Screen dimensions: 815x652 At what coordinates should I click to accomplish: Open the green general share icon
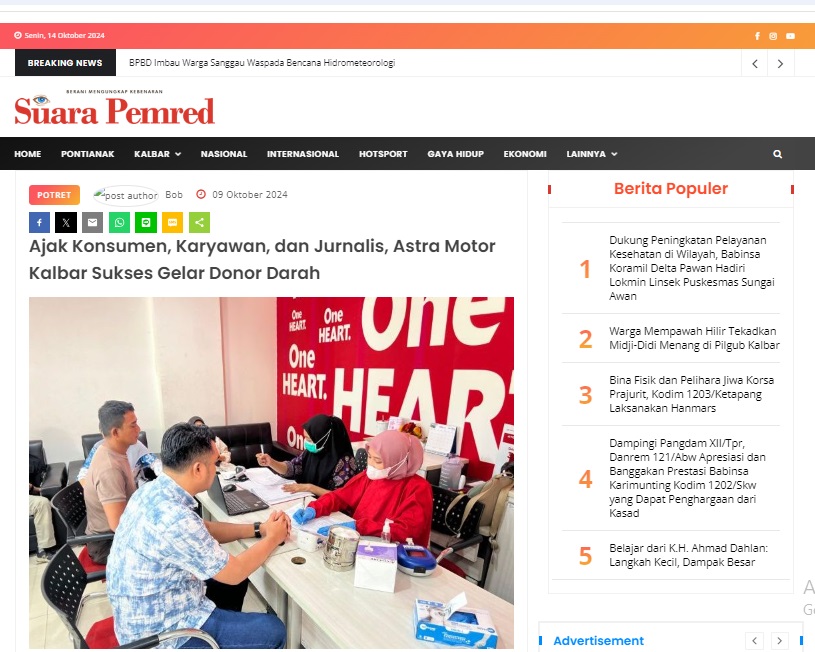click(x=199, y=223)
